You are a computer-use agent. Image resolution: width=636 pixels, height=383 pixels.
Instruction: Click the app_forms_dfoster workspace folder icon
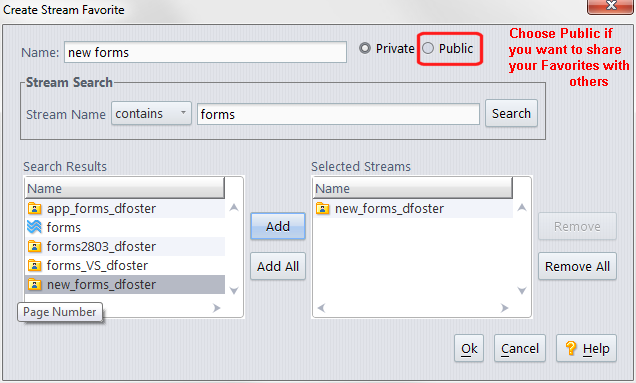34,209
